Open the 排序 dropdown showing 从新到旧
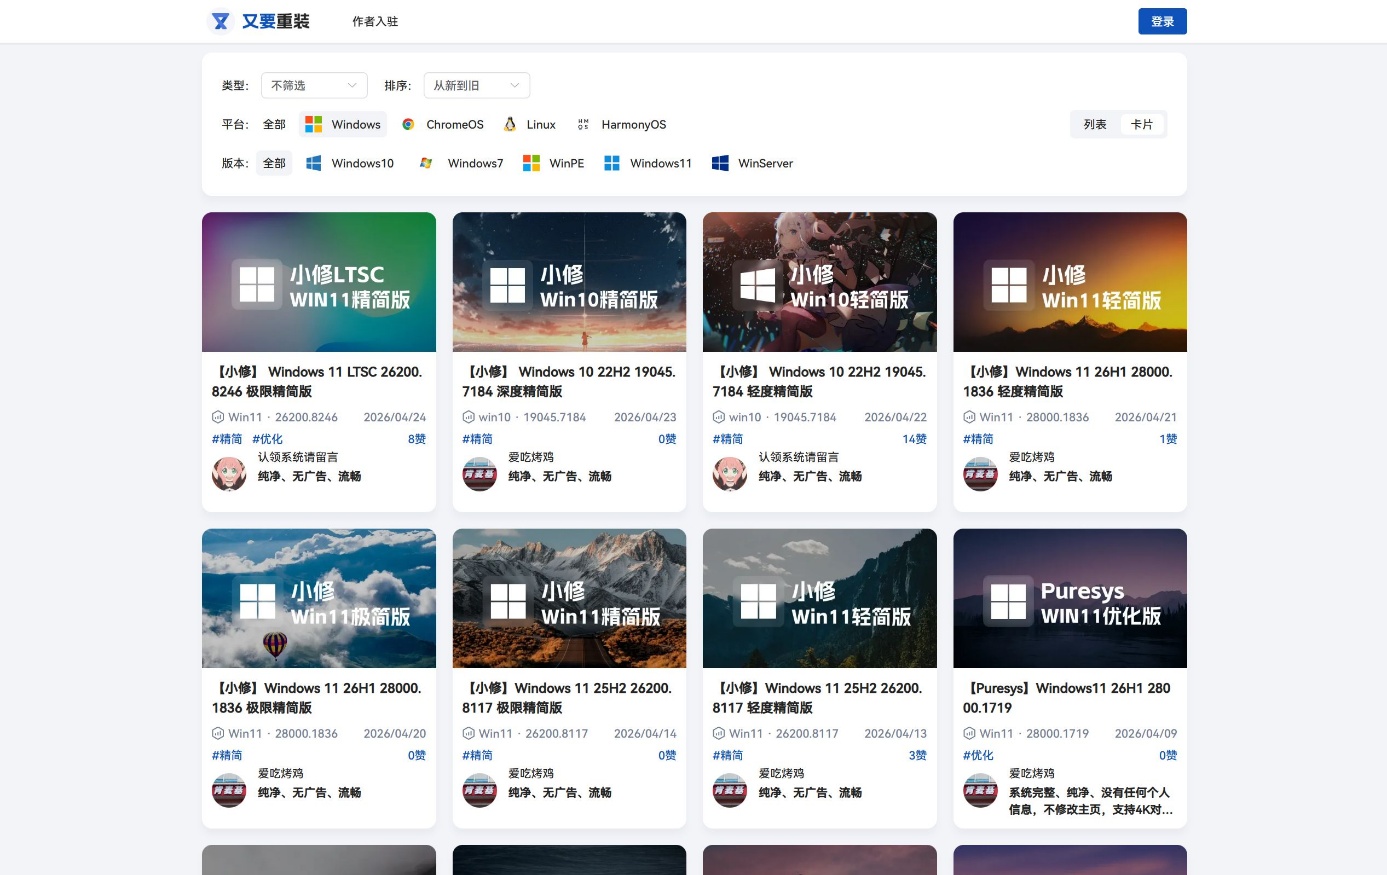This screenshot has width=1387, height=875. click(477, 86)
